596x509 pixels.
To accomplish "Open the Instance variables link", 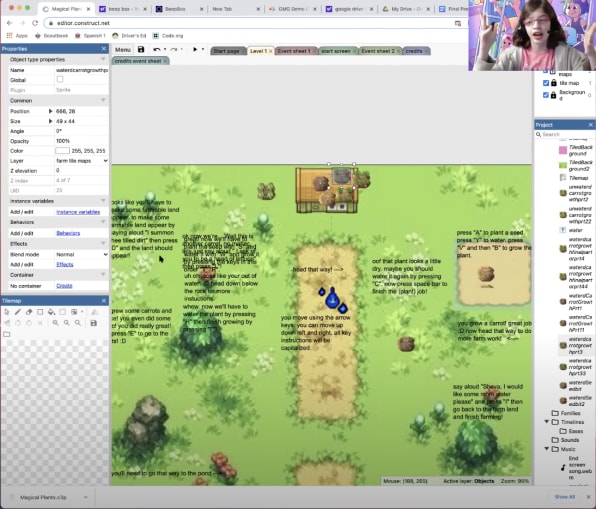I will pos(78,212).
